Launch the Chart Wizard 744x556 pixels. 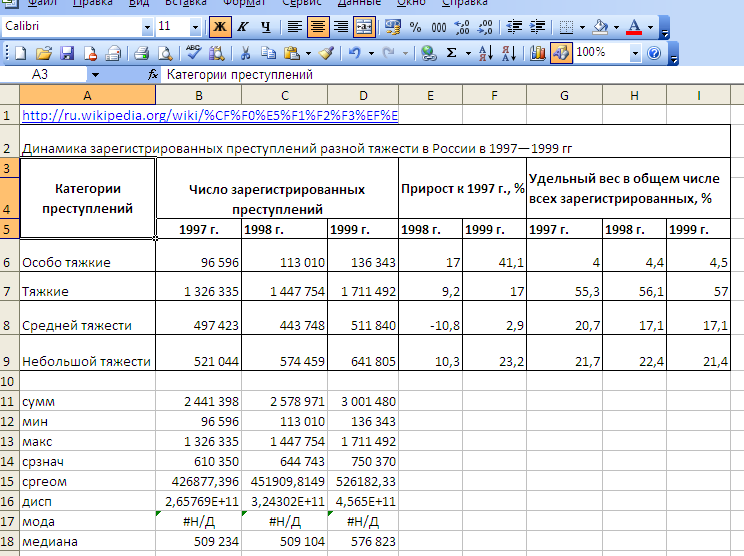[x=538, y=53]
